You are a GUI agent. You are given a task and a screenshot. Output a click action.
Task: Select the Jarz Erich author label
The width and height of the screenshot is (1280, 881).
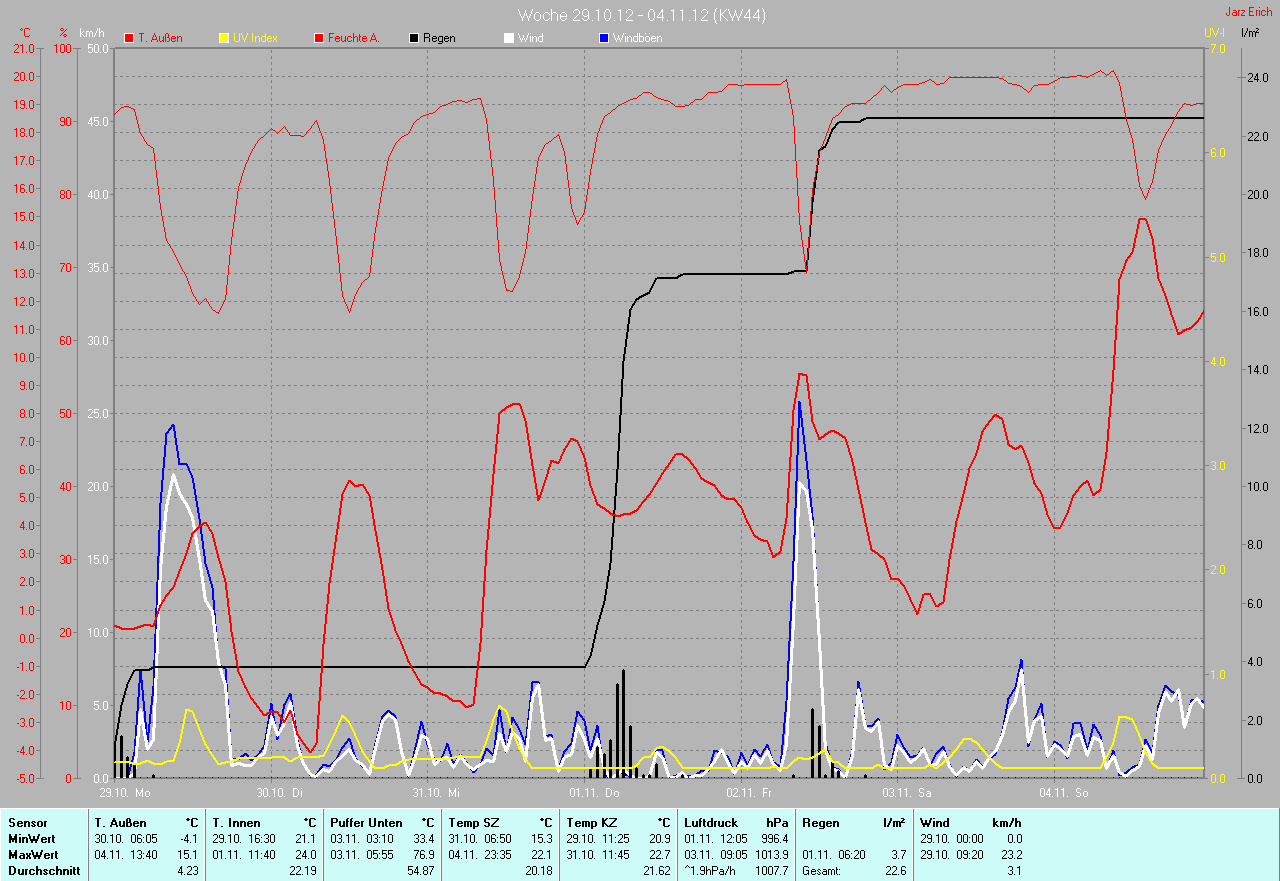click(1249, 12)
